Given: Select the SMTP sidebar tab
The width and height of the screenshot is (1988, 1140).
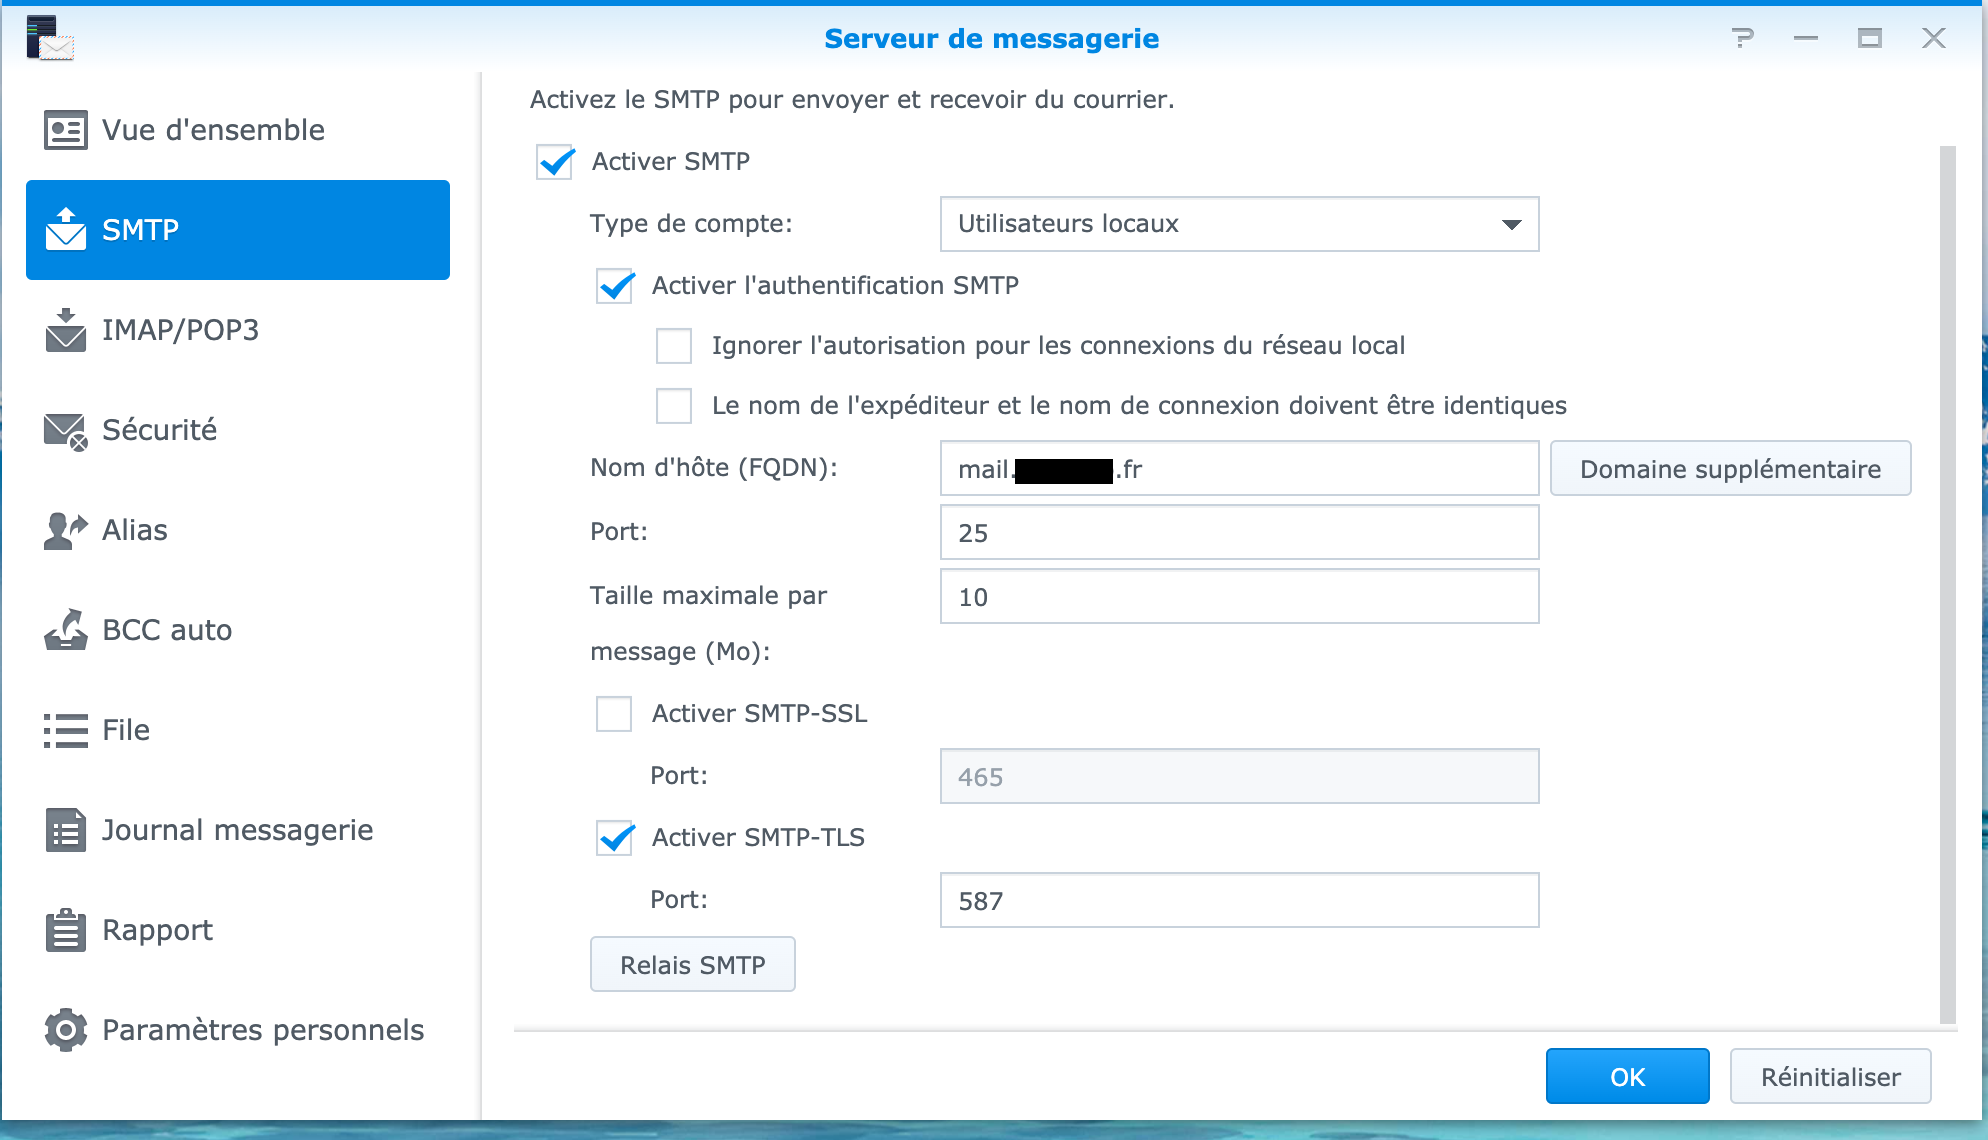Looking at the screenshot, I should 238,230.
